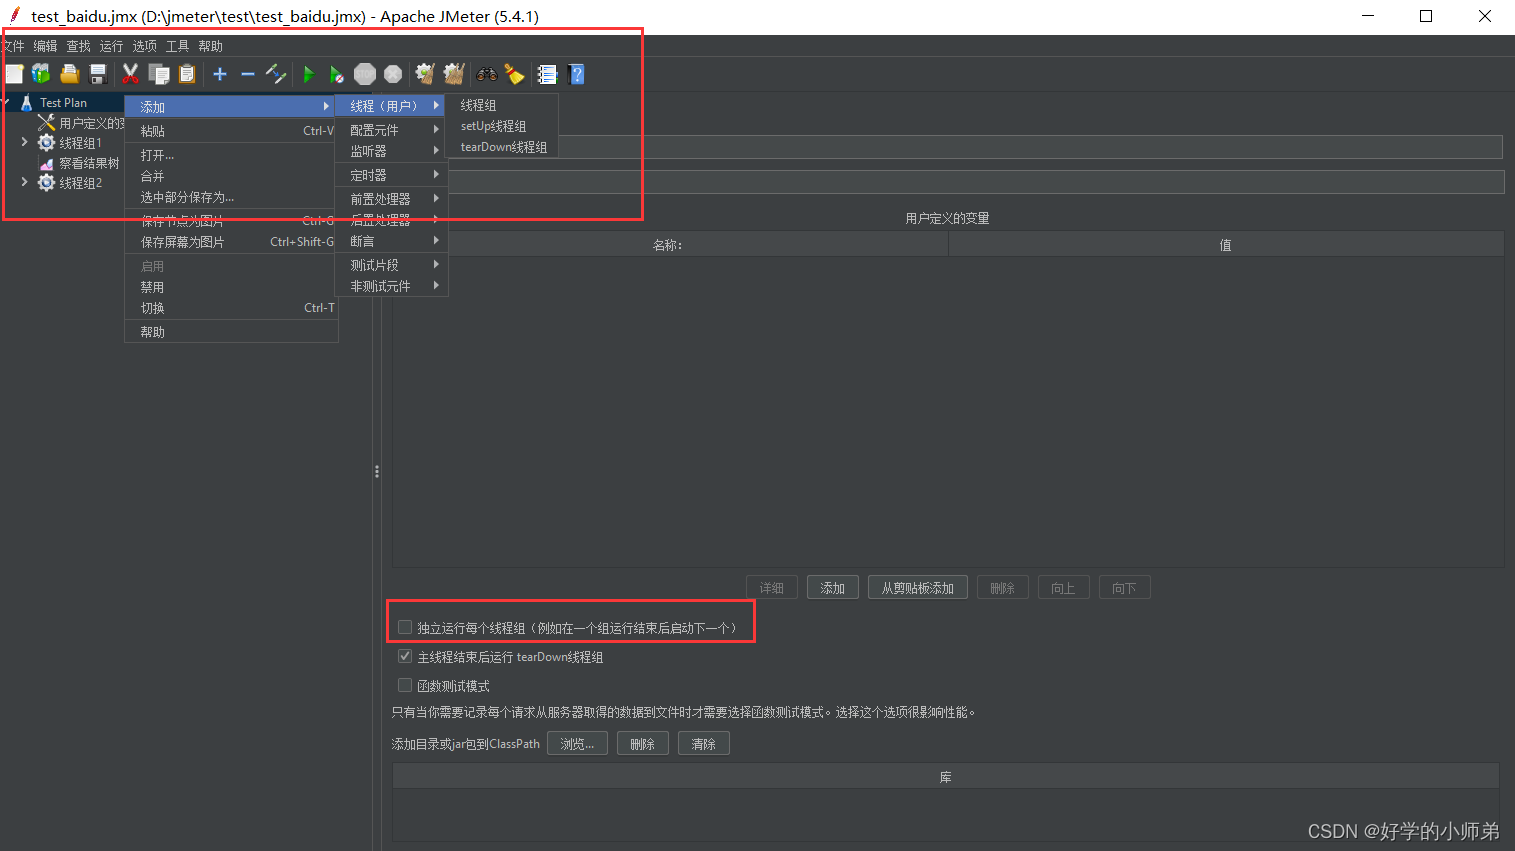The height and width of the screenshot is (851, 1515).
Task: Start test without pauses icon
Action: pyautogui.click(x=337, y=74)
